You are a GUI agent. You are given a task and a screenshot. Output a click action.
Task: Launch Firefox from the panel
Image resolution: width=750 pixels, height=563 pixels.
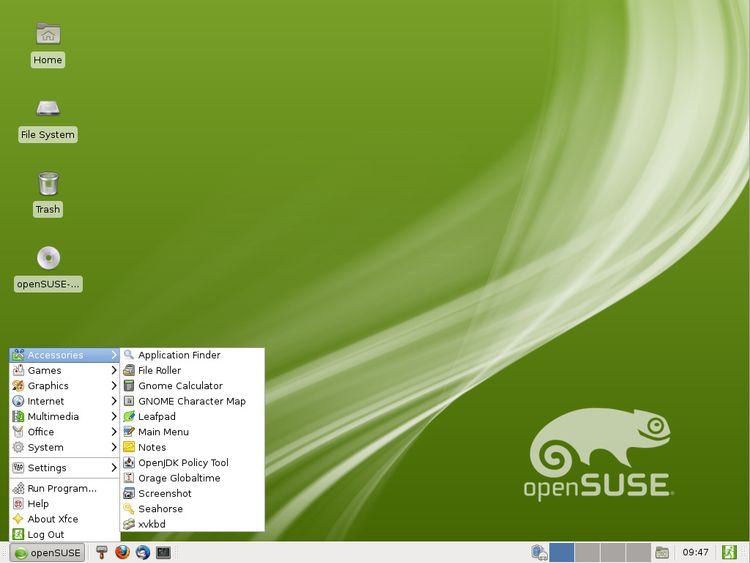tap(122, 552)
